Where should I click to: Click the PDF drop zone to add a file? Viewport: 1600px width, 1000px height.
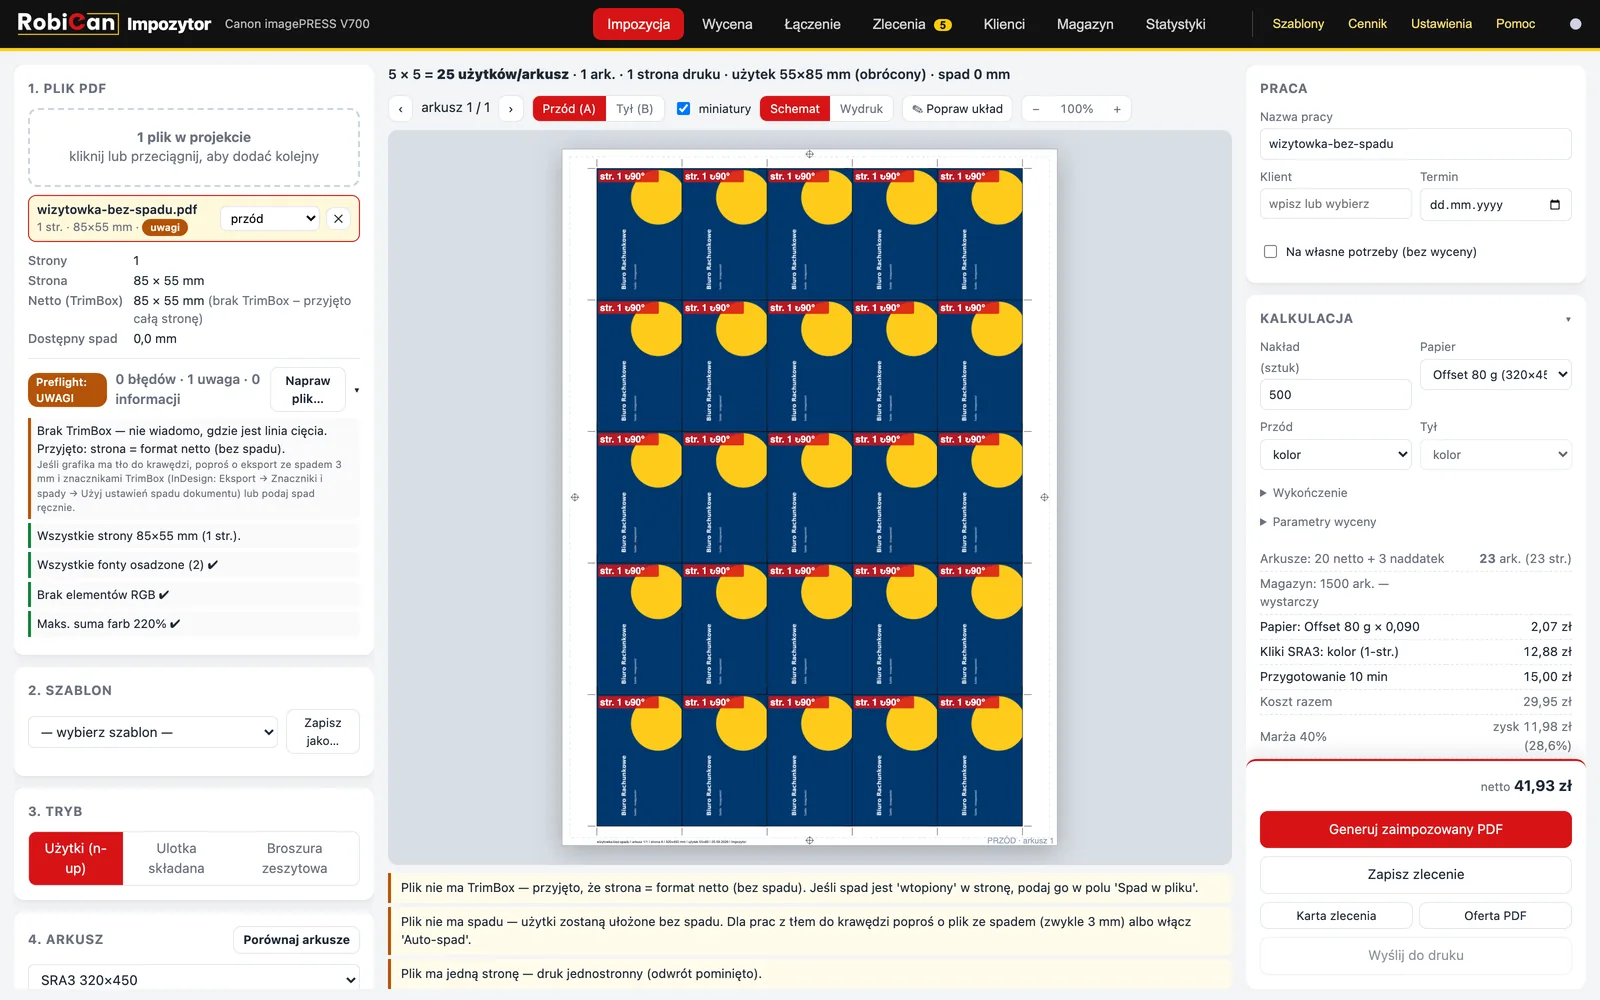(194, 147)
